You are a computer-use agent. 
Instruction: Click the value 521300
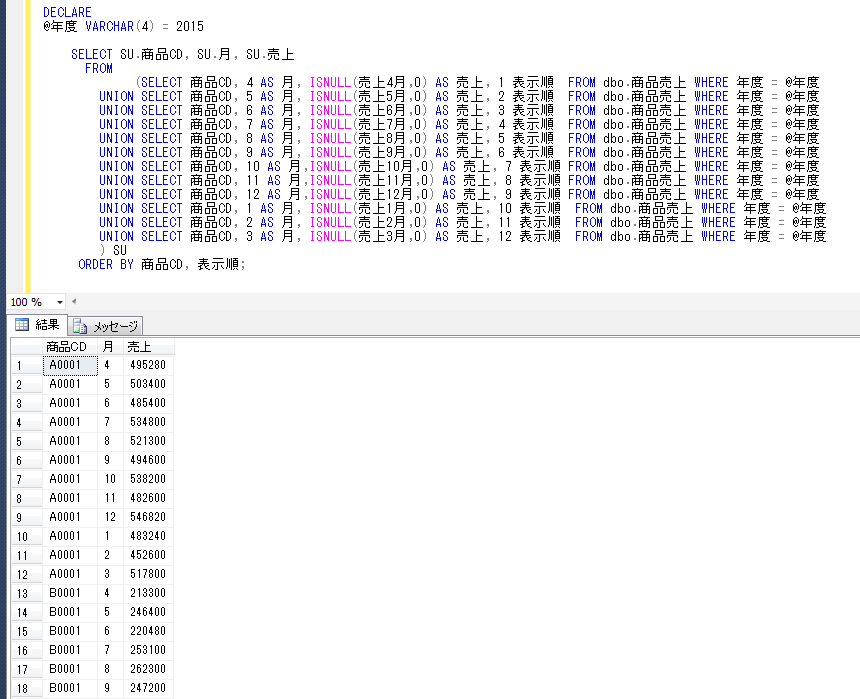point(148,441)
